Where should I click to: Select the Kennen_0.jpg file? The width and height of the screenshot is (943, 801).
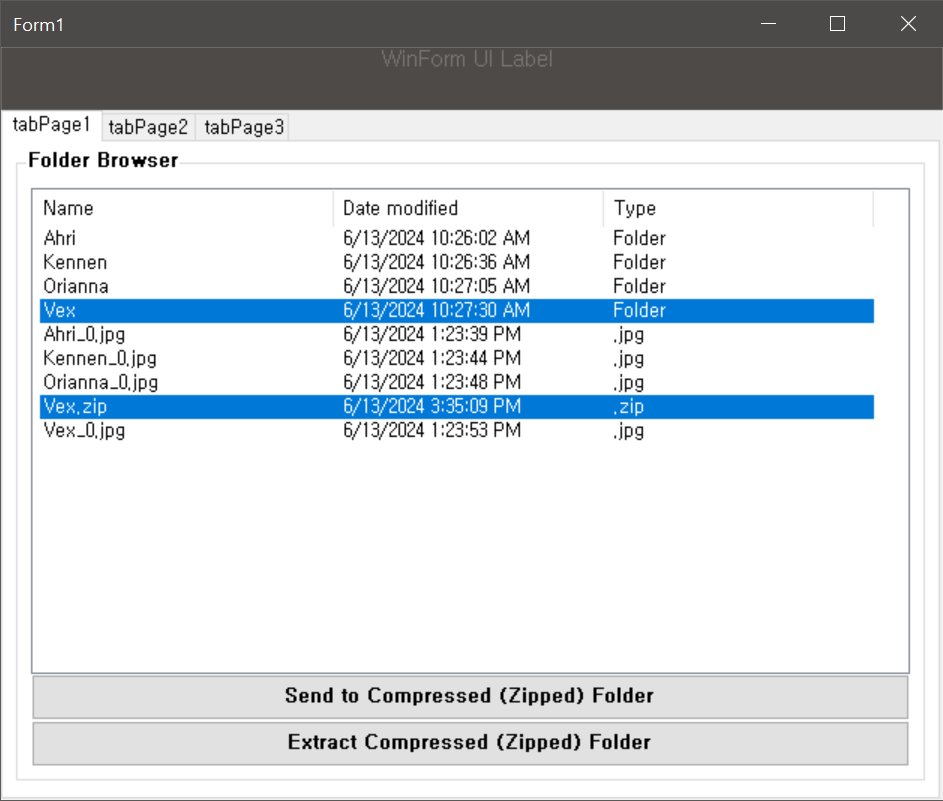click(457, 358)
